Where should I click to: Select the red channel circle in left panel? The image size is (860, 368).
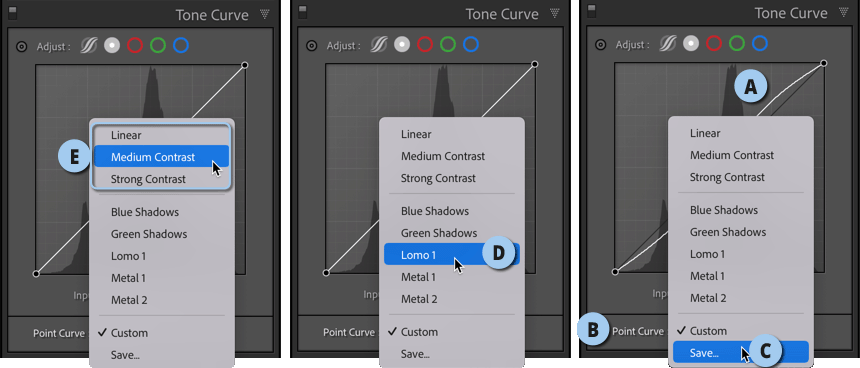point(135,46)
